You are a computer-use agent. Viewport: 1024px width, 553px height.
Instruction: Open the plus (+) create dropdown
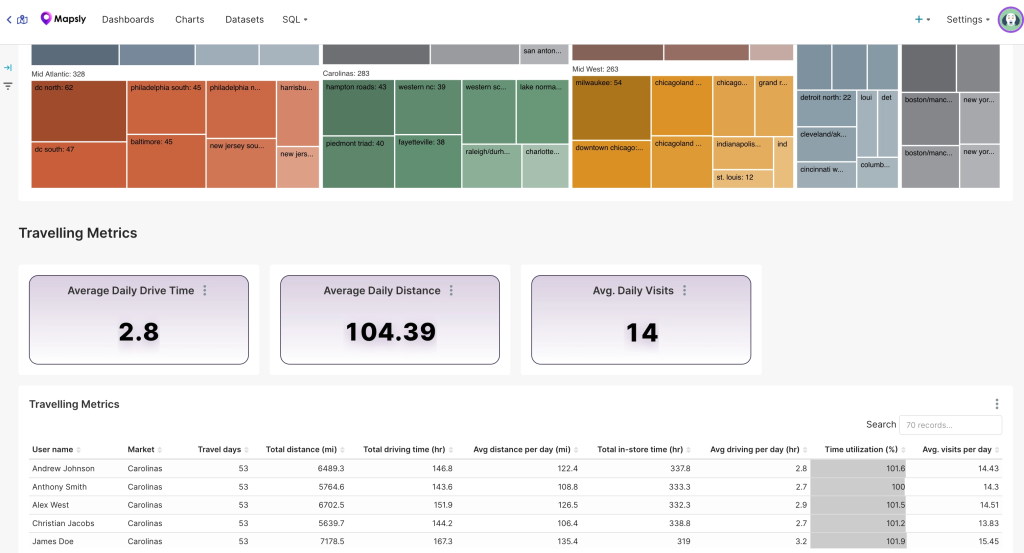(922, 19)
